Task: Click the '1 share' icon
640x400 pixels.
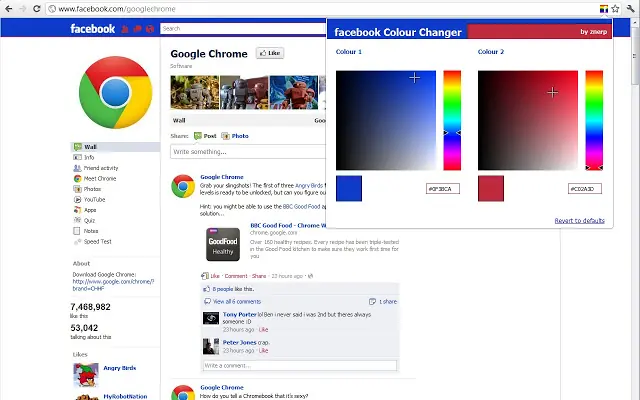Action: (372, 302)
